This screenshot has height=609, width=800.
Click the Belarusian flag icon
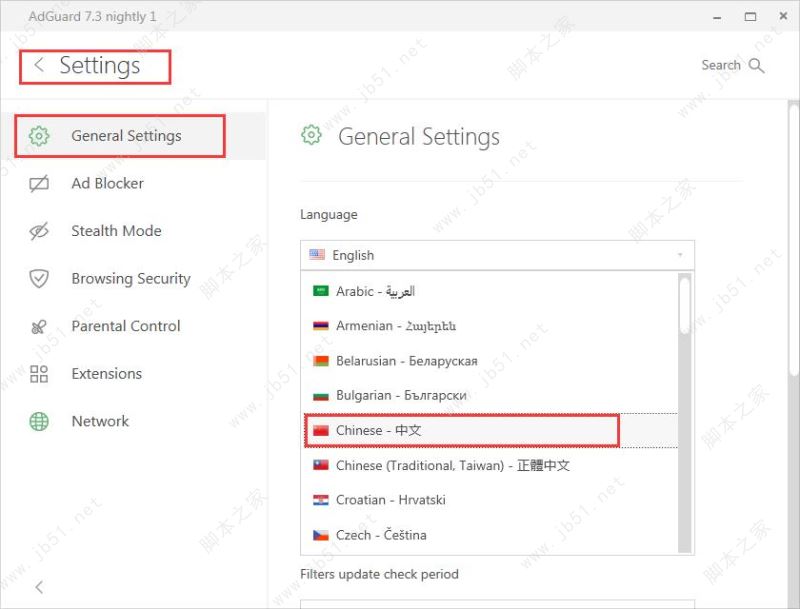pos(320,361)
